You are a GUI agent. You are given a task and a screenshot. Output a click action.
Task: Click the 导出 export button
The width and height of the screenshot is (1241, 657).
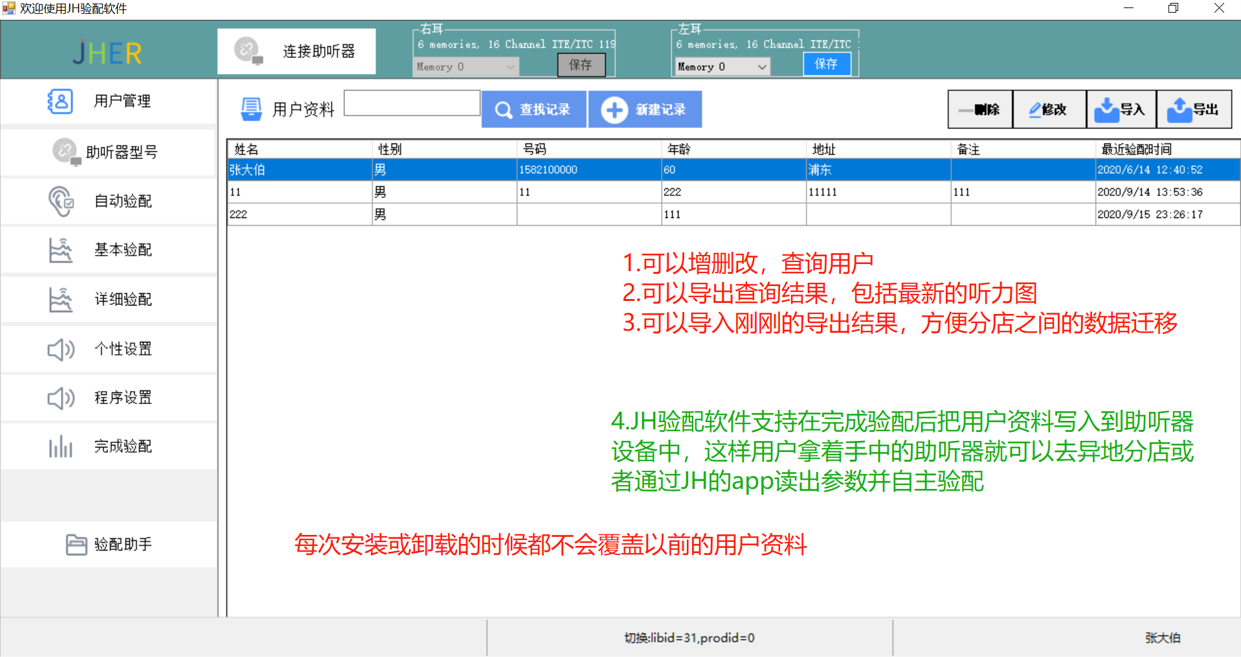tap(1193, 110)
